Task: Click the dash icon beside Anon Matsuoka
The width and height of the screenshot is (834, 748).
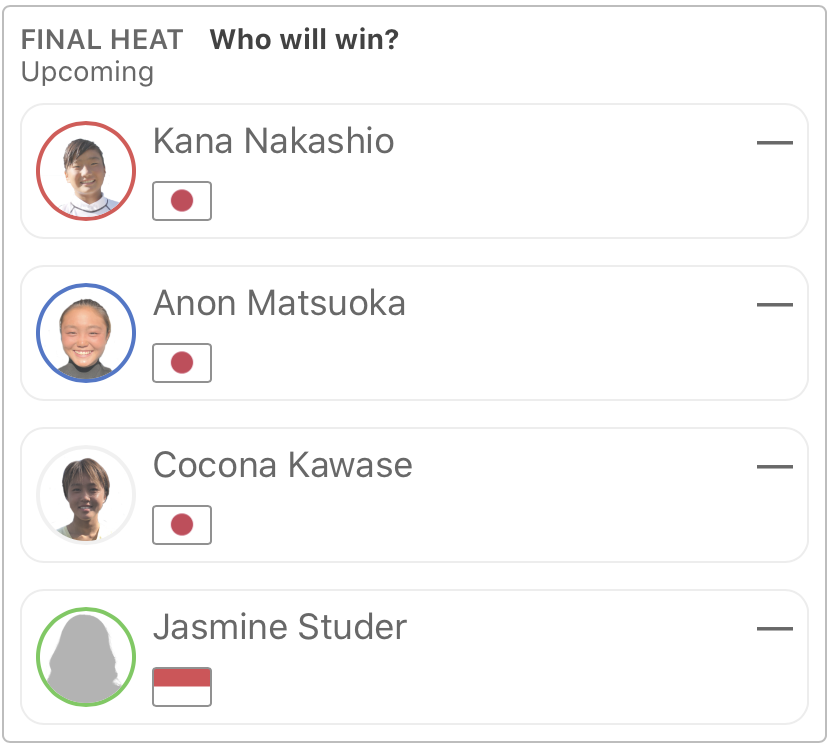Action: (774, 305)
